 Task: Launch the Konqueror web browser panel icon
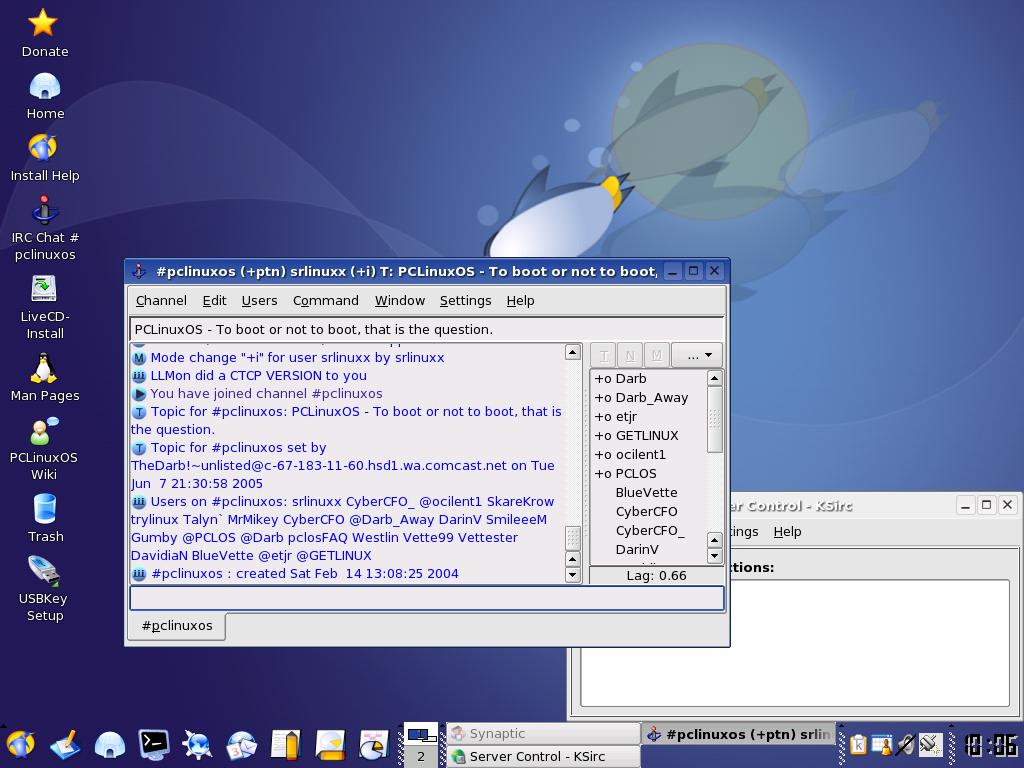[197, 744]
